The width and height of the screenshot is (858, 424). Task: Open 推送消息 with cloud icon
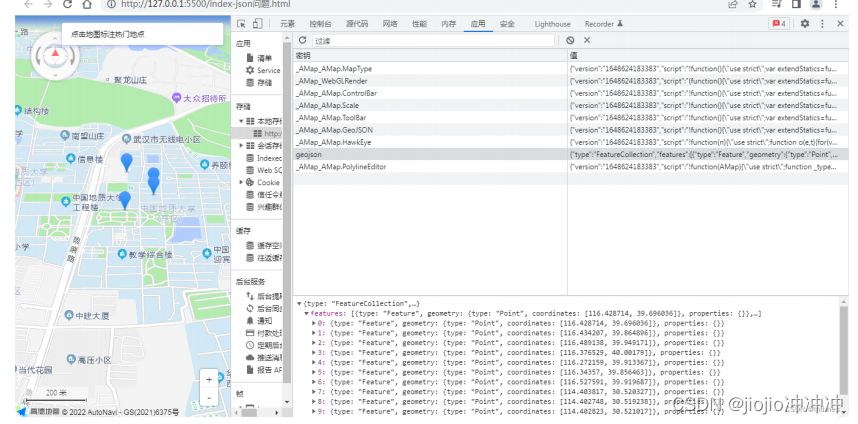pos(263,357)
